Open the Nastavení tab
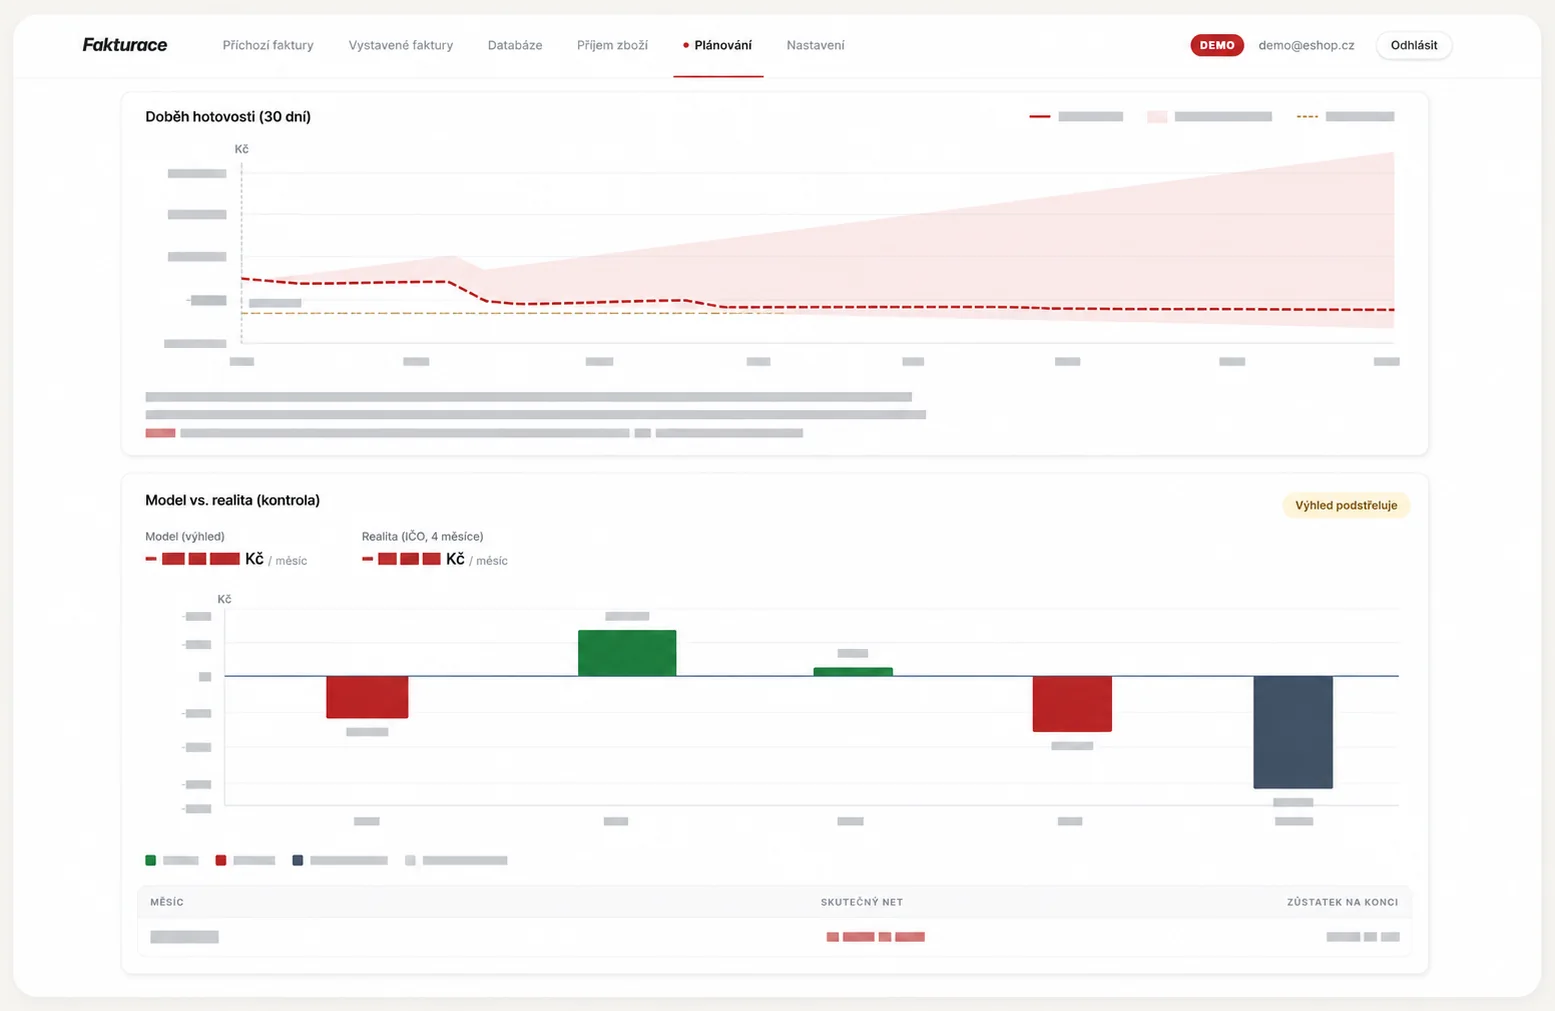 (x=815, y=45)
